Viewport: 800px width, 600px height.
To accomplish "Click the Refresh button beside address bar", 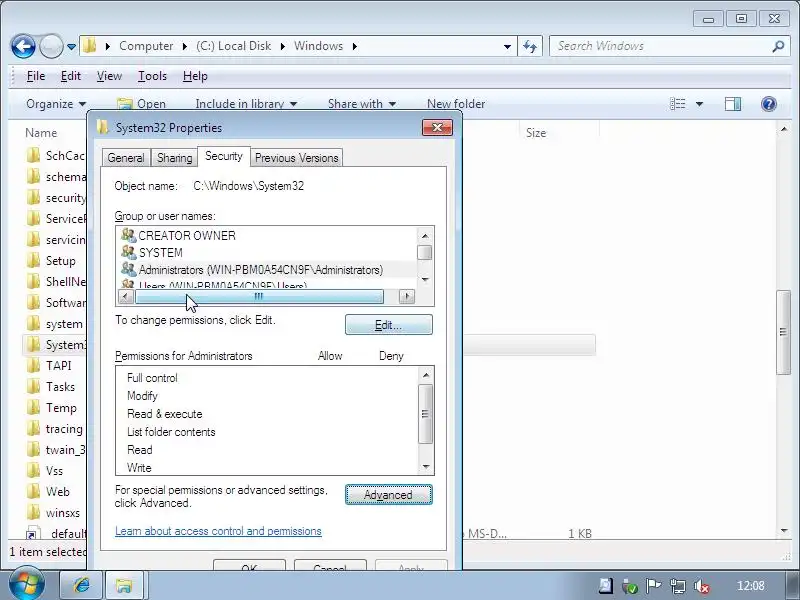I will click(x=530, y=46).
